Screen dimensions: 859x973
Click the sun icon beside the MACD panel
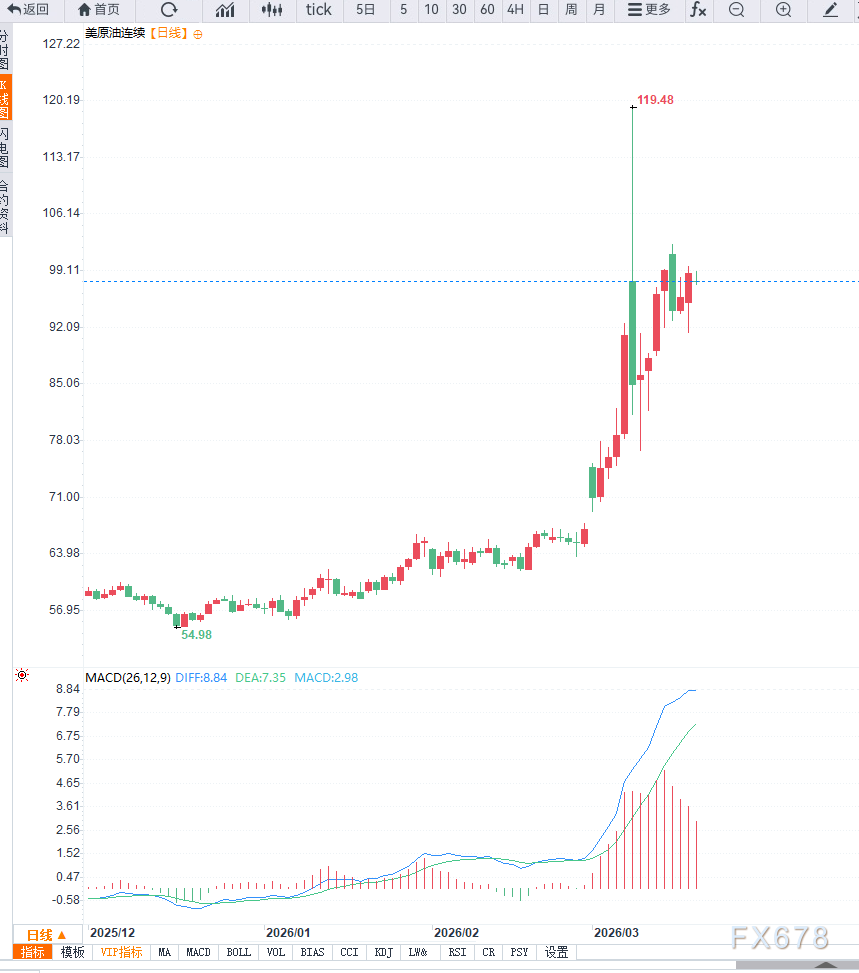[22, 676]
